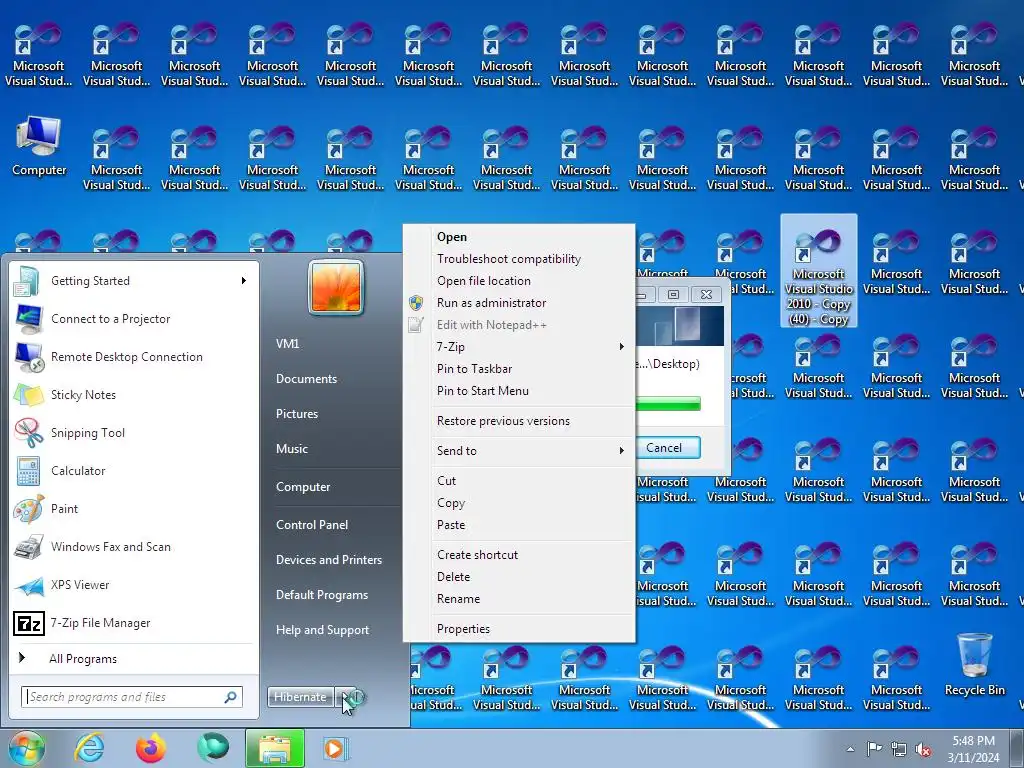Open Control Panel
Image resolution: width=1024 pixels, height=768 pixels.
pyautogui.click(x=312, y=524)
